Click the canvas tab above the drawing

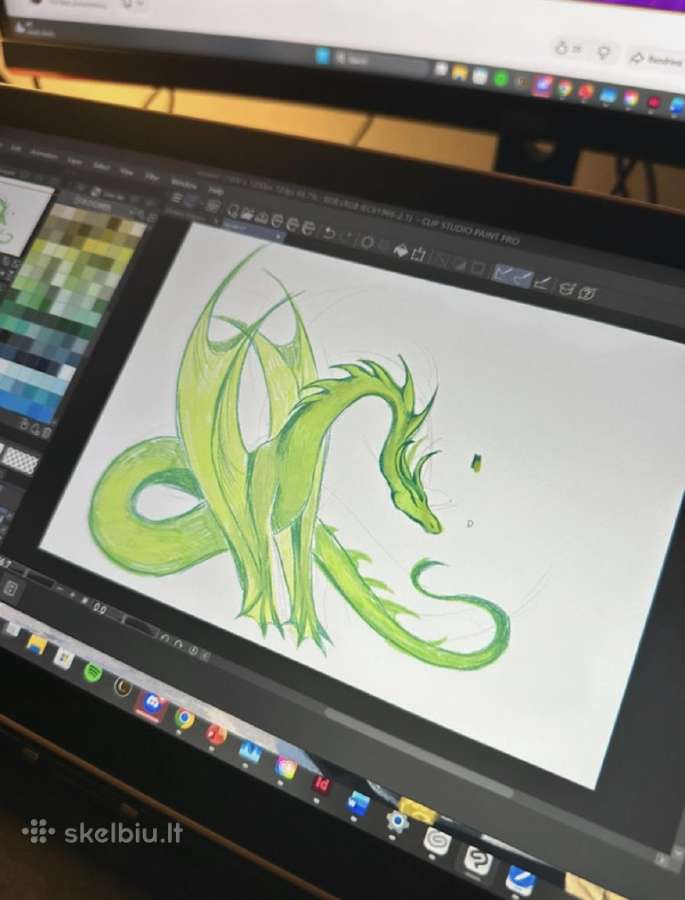253,229
